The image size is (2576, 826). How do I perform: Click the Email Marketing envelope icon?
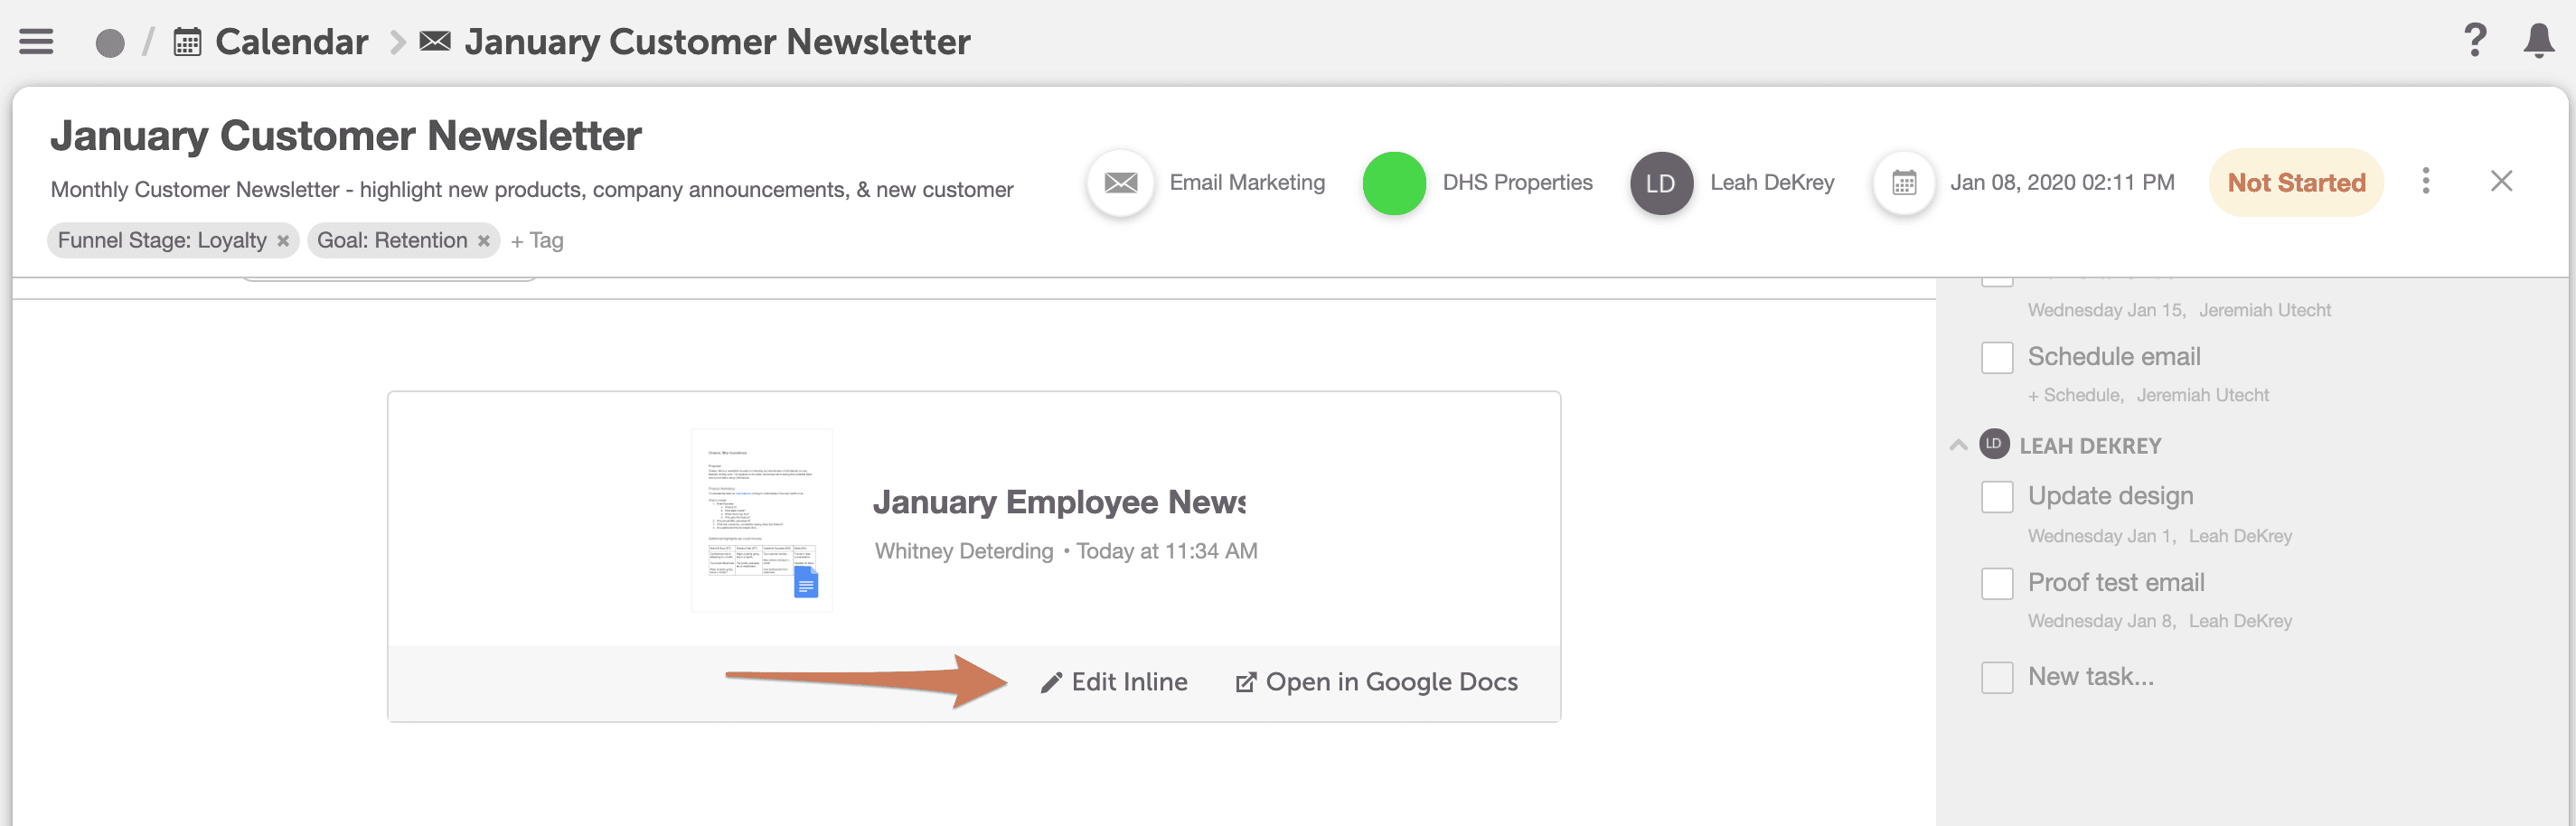1120,183
